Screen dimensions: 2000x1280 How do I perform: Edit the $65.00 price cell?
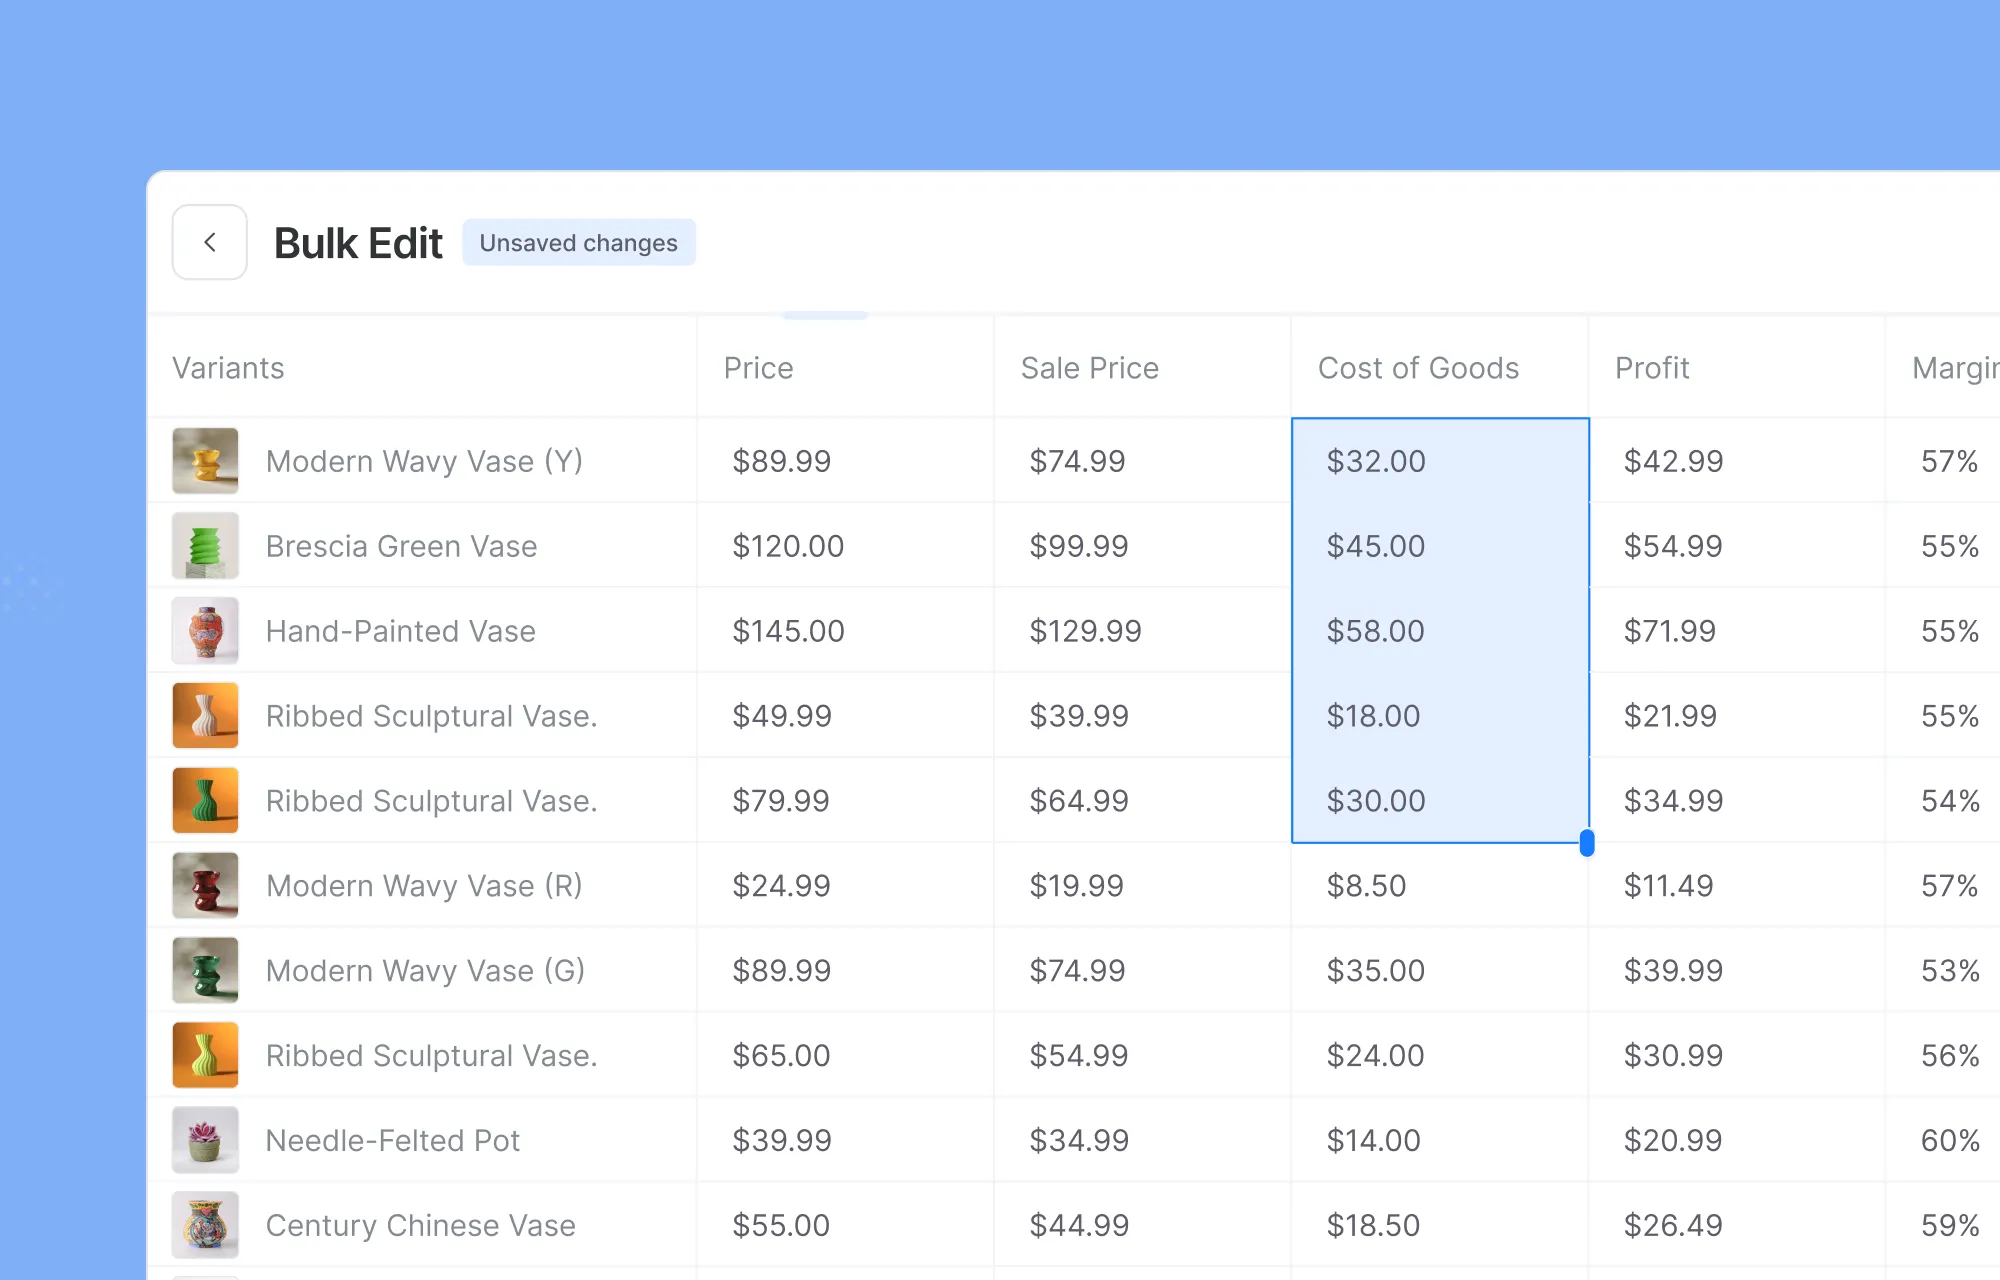(x=846, y=1055)
